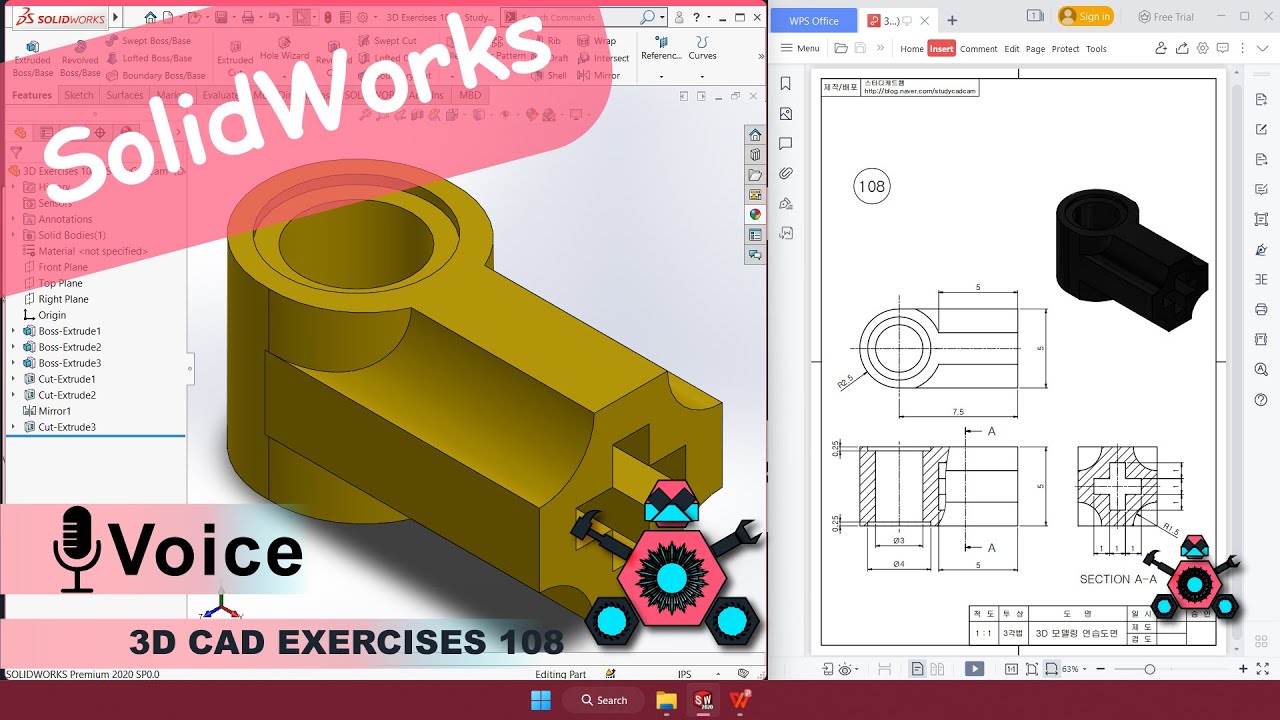Toggle the SolidWorks Select cursor tool
This screenshot has width=1280, height=720.
[300, 17]
